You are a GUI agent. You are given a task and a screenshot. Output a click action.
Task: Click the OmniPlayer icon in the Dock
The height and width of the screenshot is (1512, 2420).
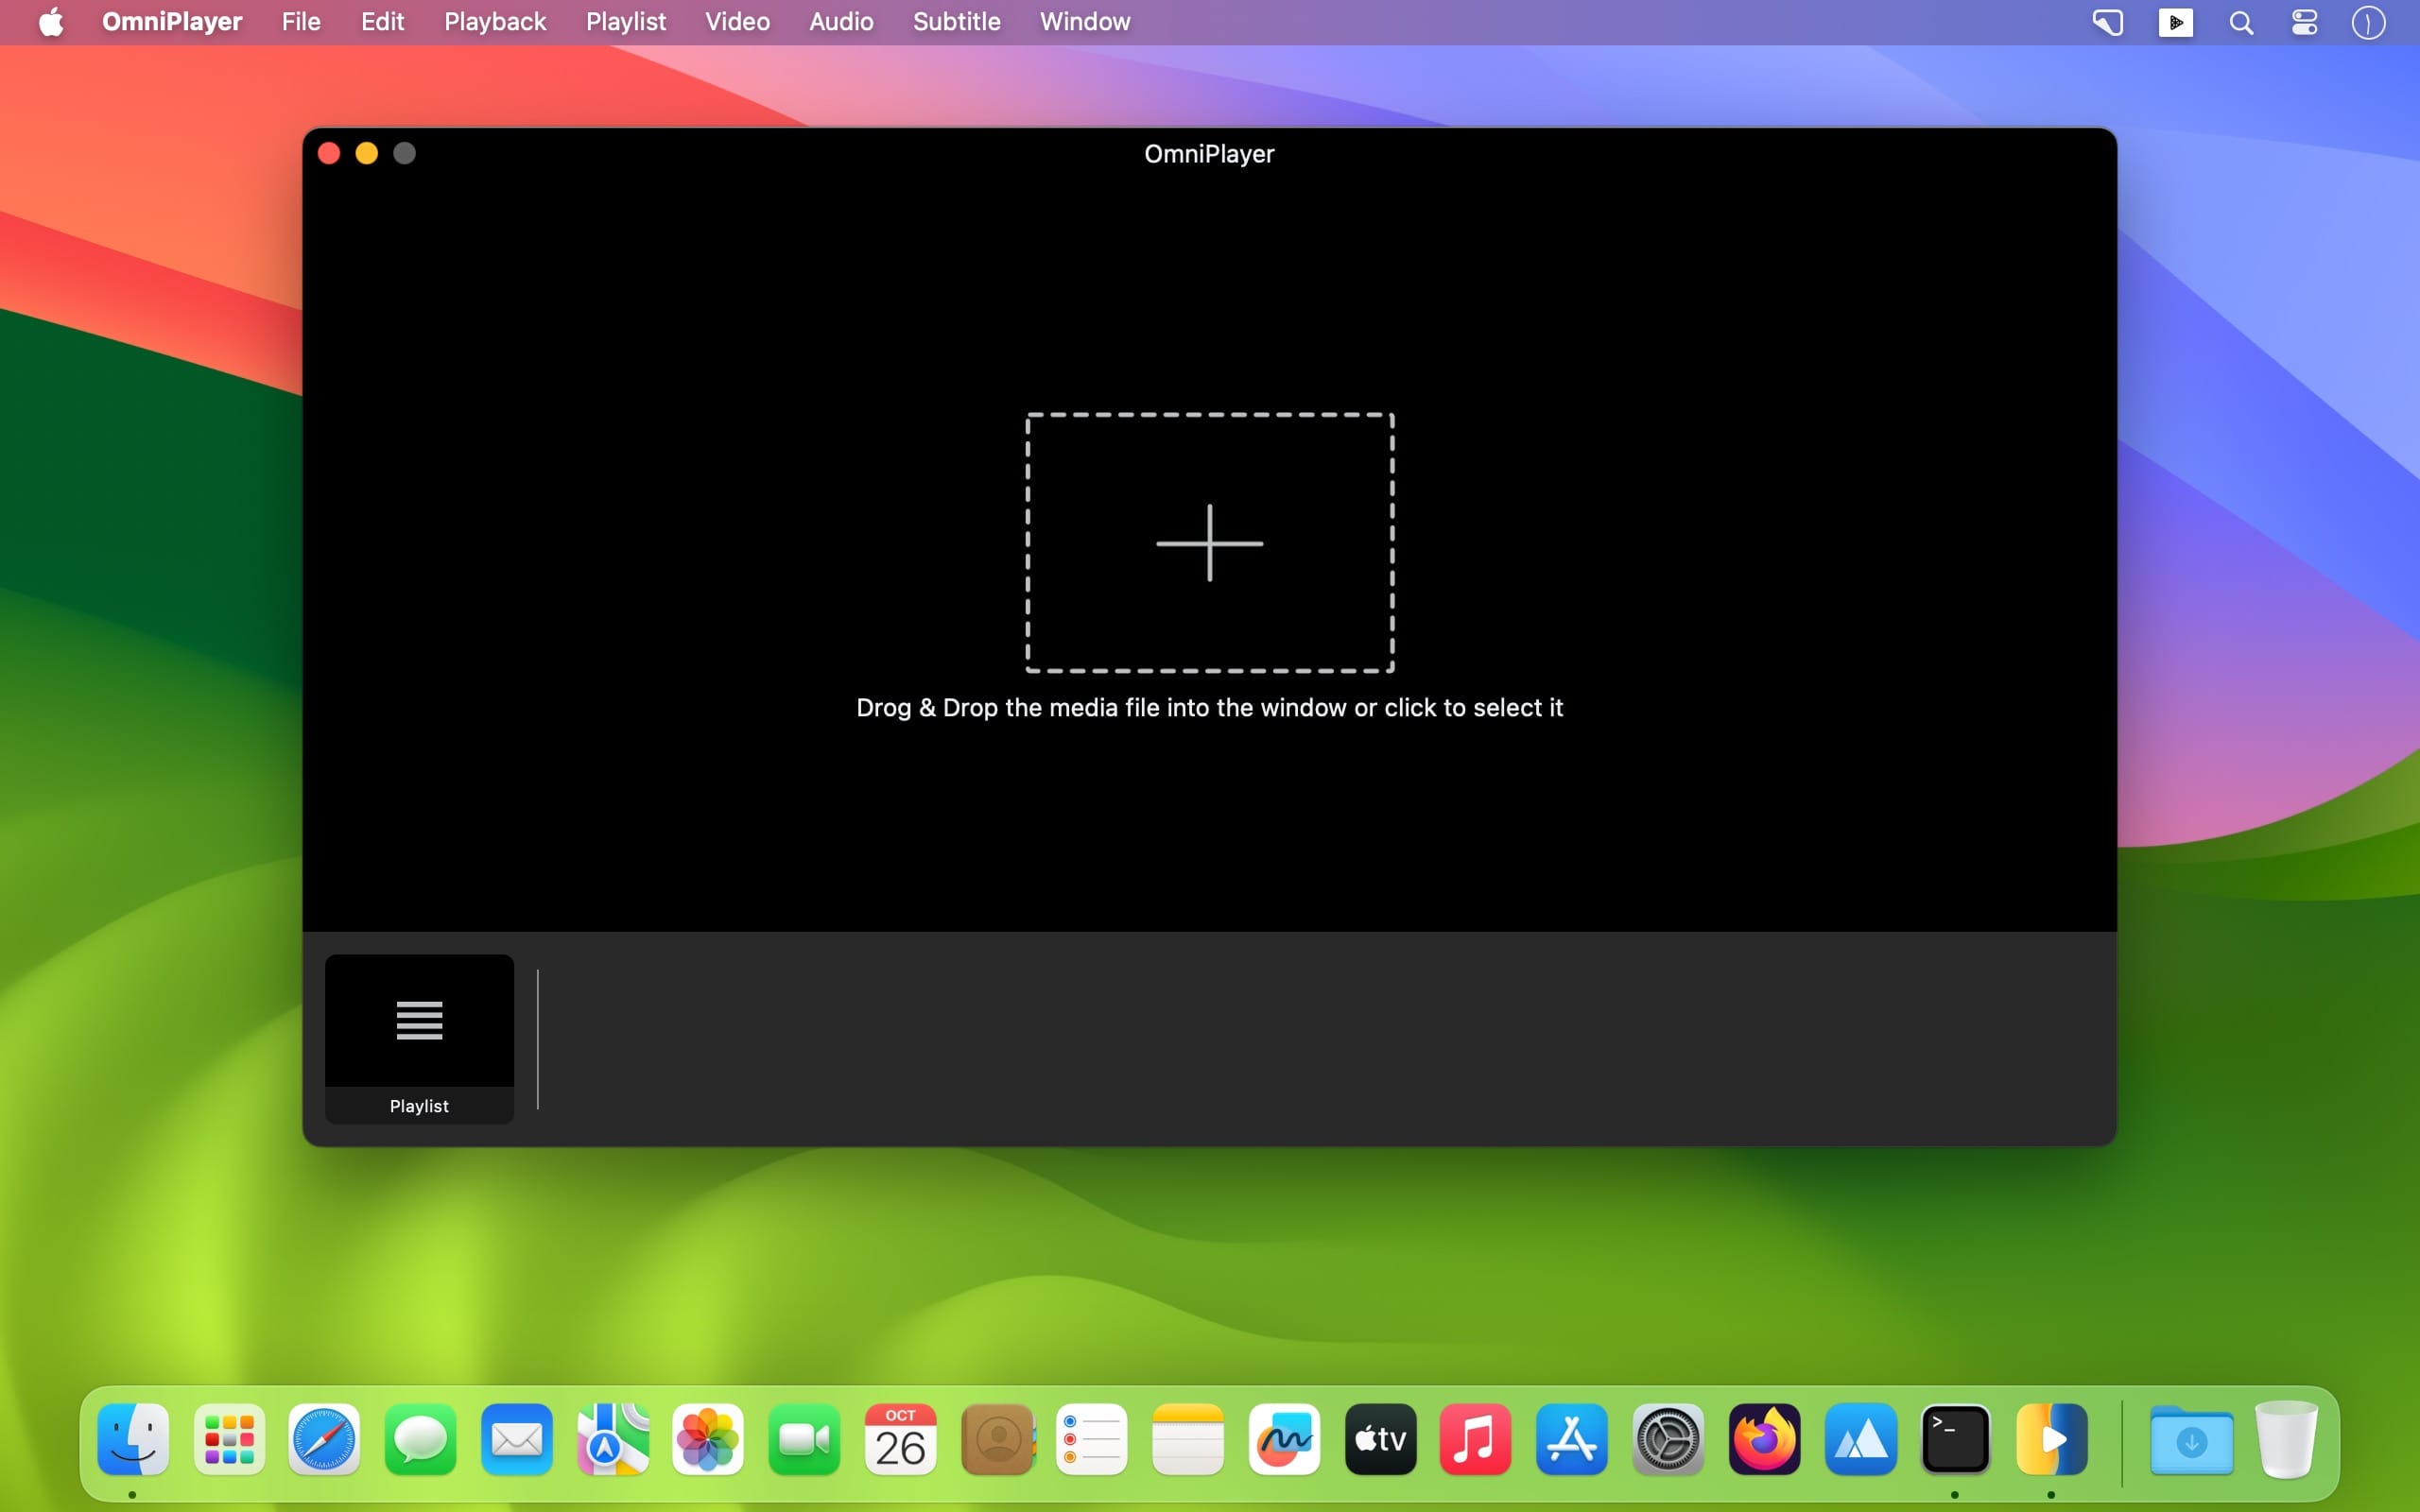coord(2052,1440)
